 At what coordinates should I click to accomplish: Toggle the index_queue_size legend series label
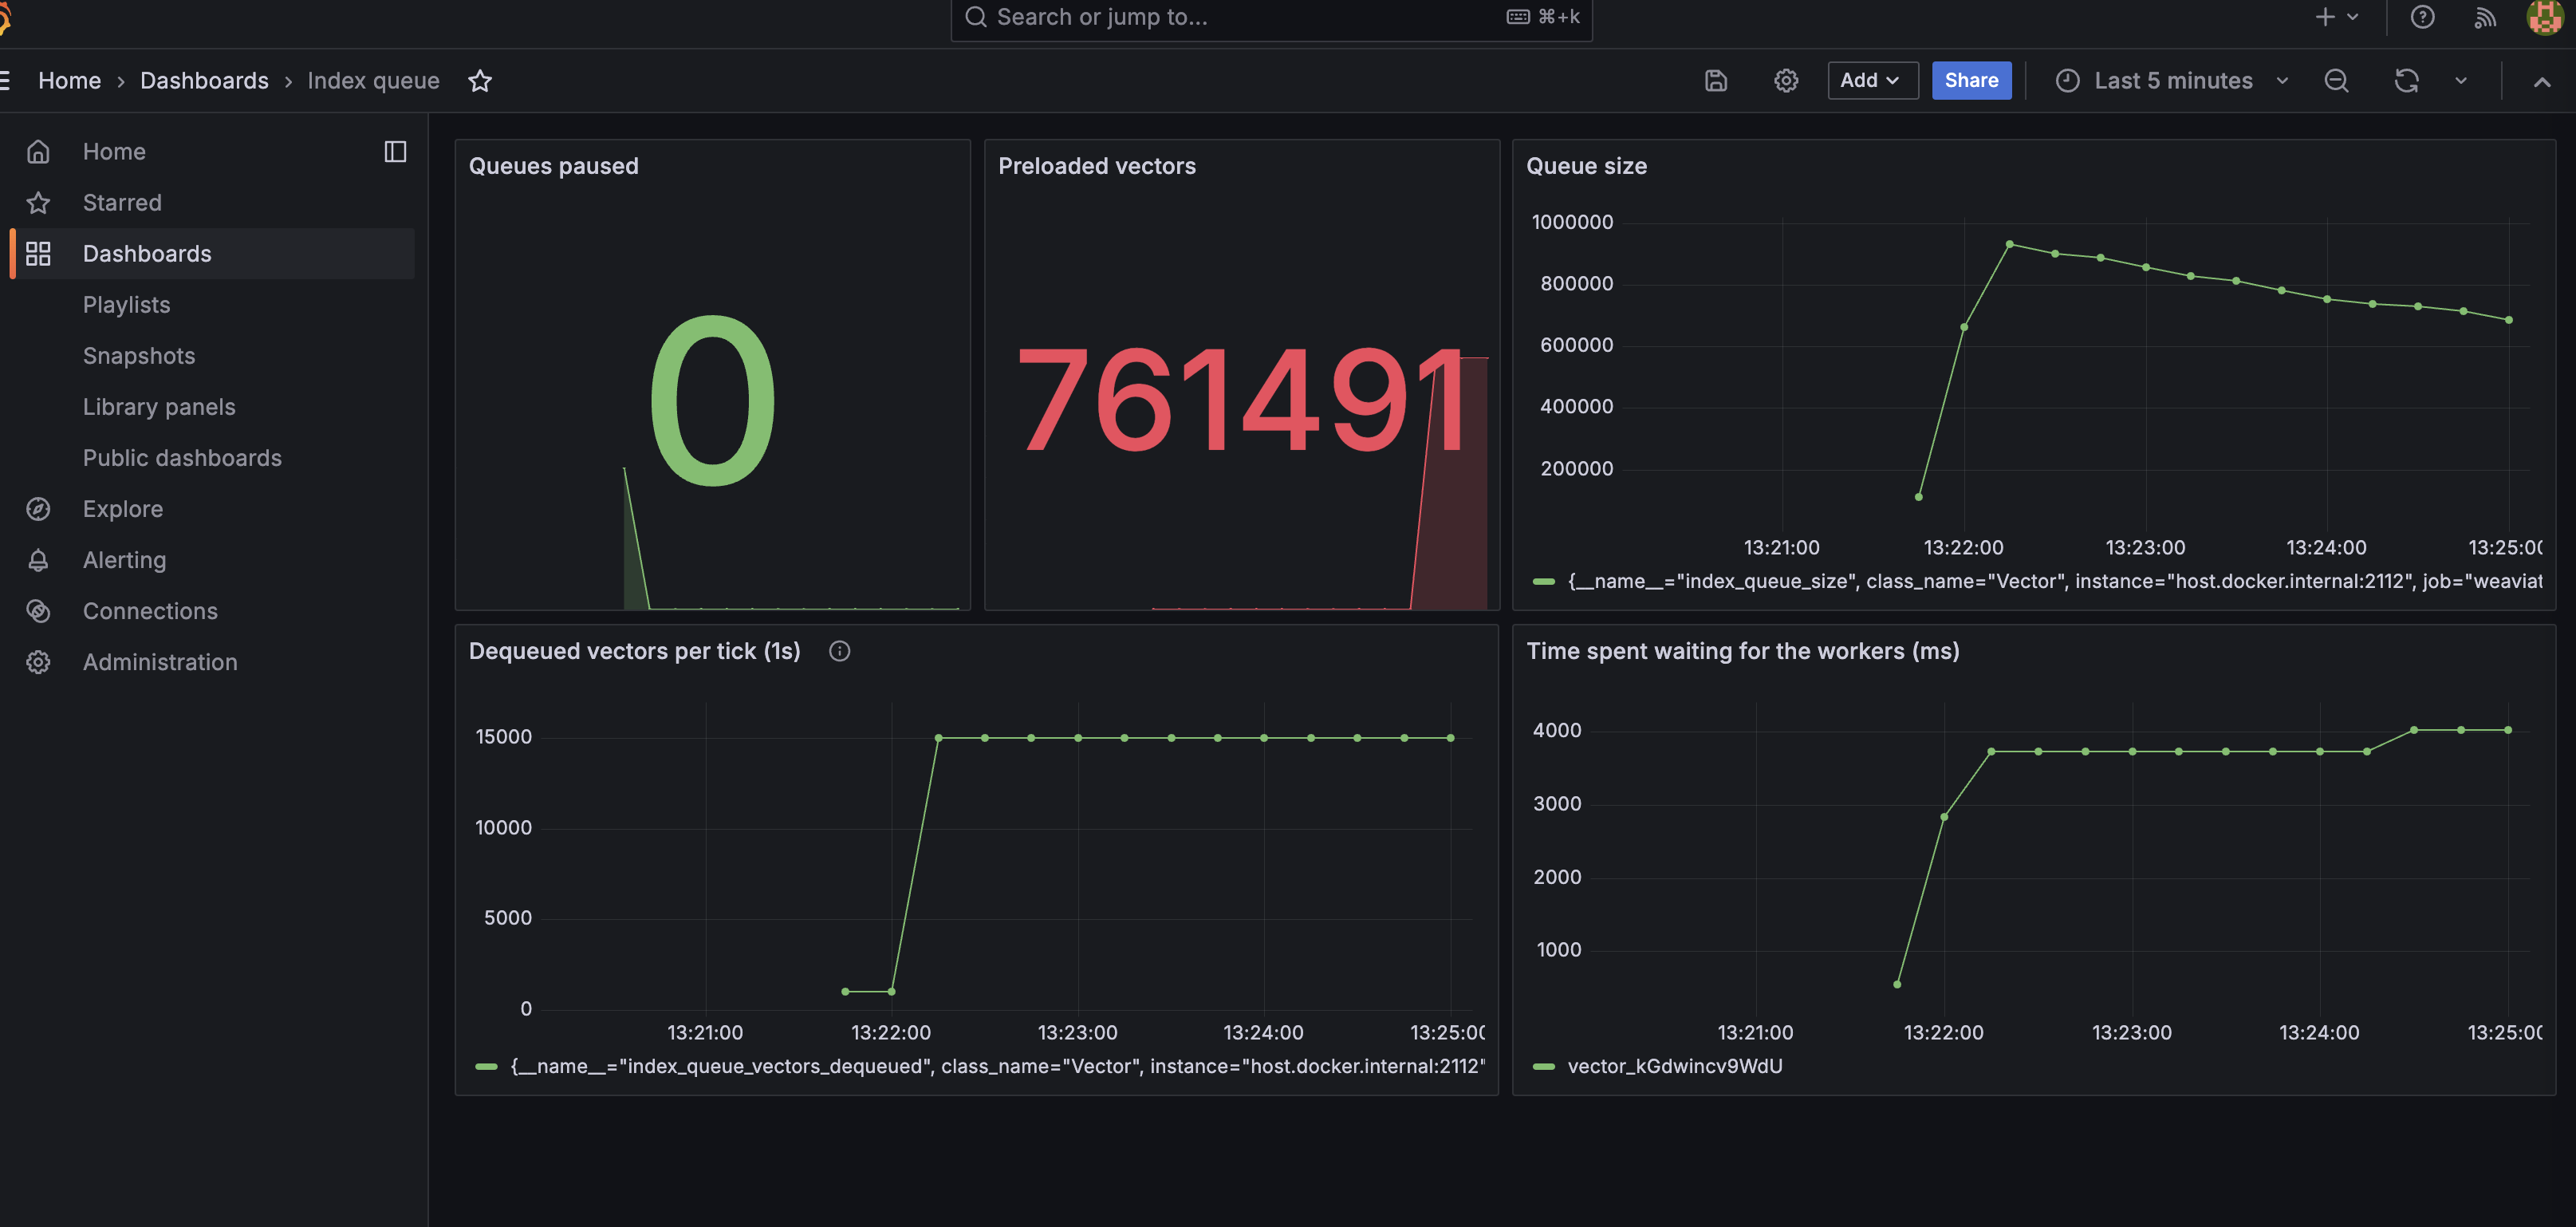(x=2054, y=581)
